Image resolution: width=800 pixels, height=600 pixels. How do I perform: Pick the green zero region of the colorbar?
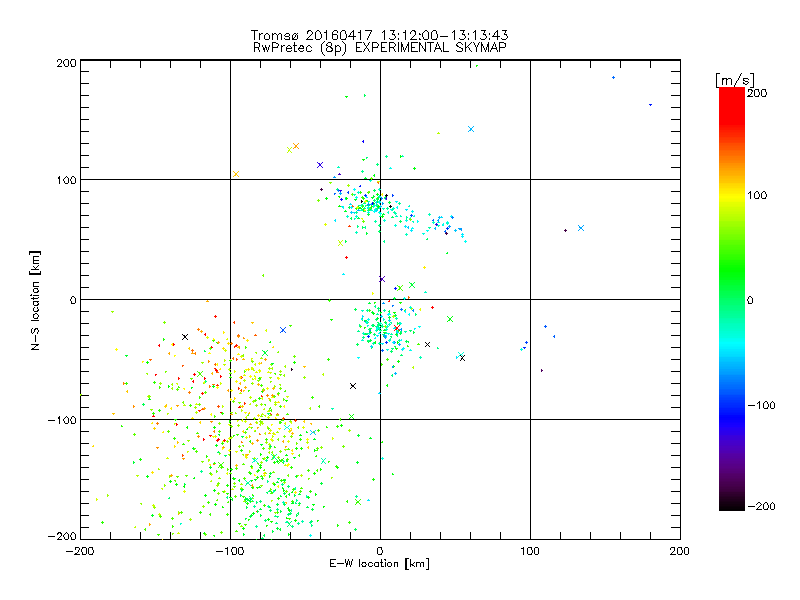tap(732, 300)
